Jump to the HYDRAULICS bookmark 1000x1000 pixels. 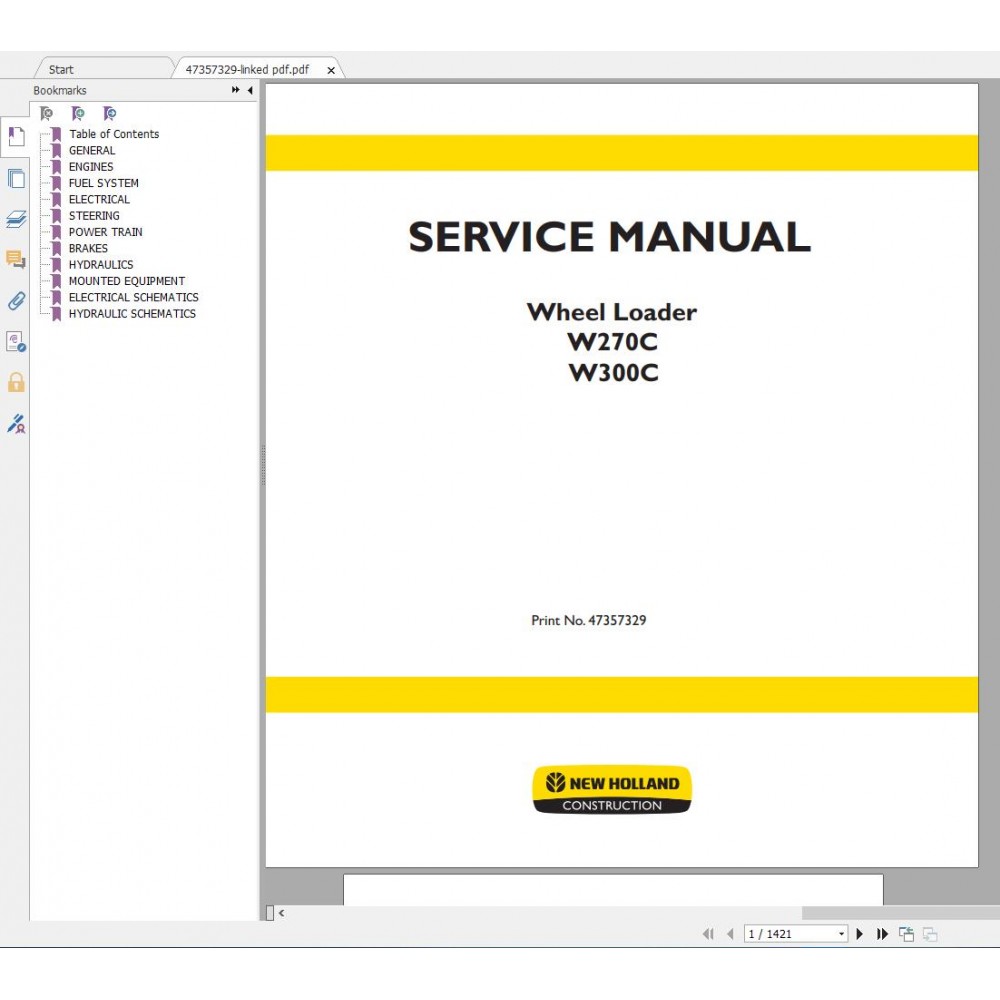pos(101,265)
